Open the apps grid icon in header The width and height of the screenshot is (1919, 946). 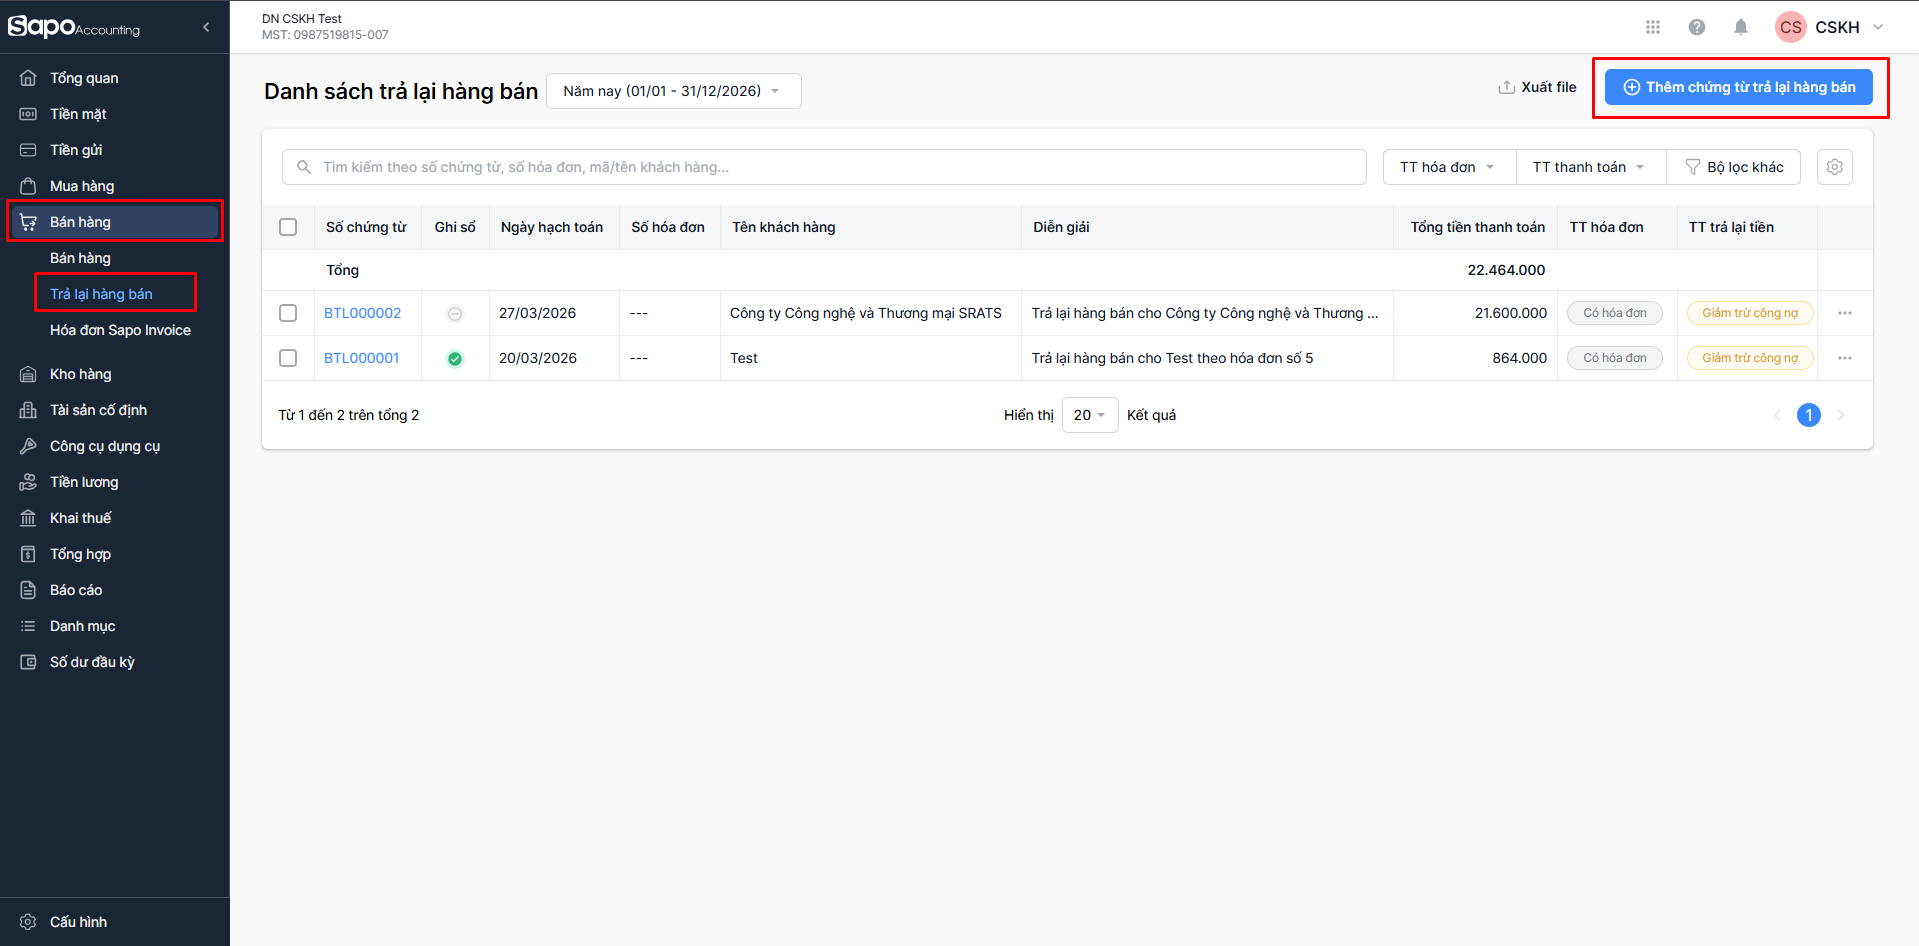pos(1653,27)
